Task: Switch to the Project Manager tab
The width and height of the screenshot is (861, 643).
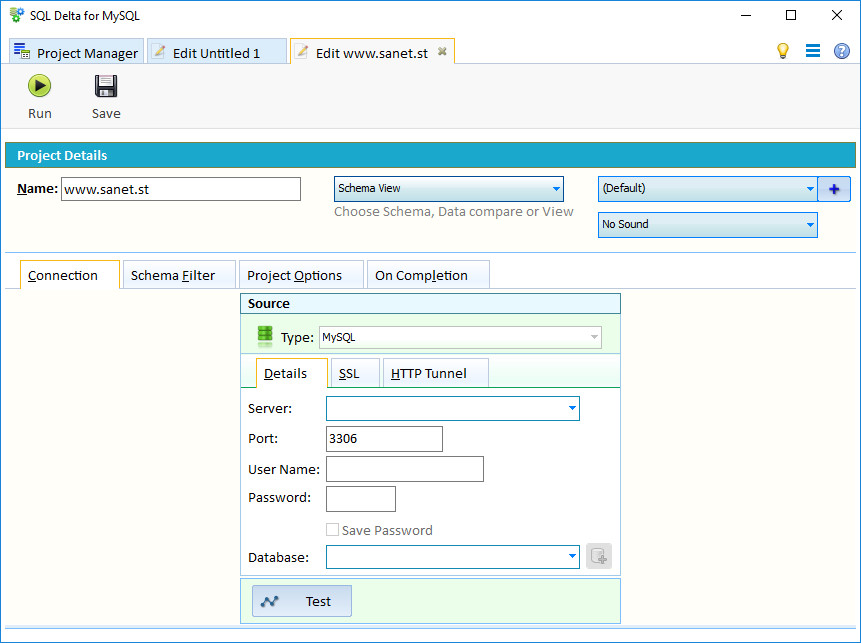Action: pos(76,51)
